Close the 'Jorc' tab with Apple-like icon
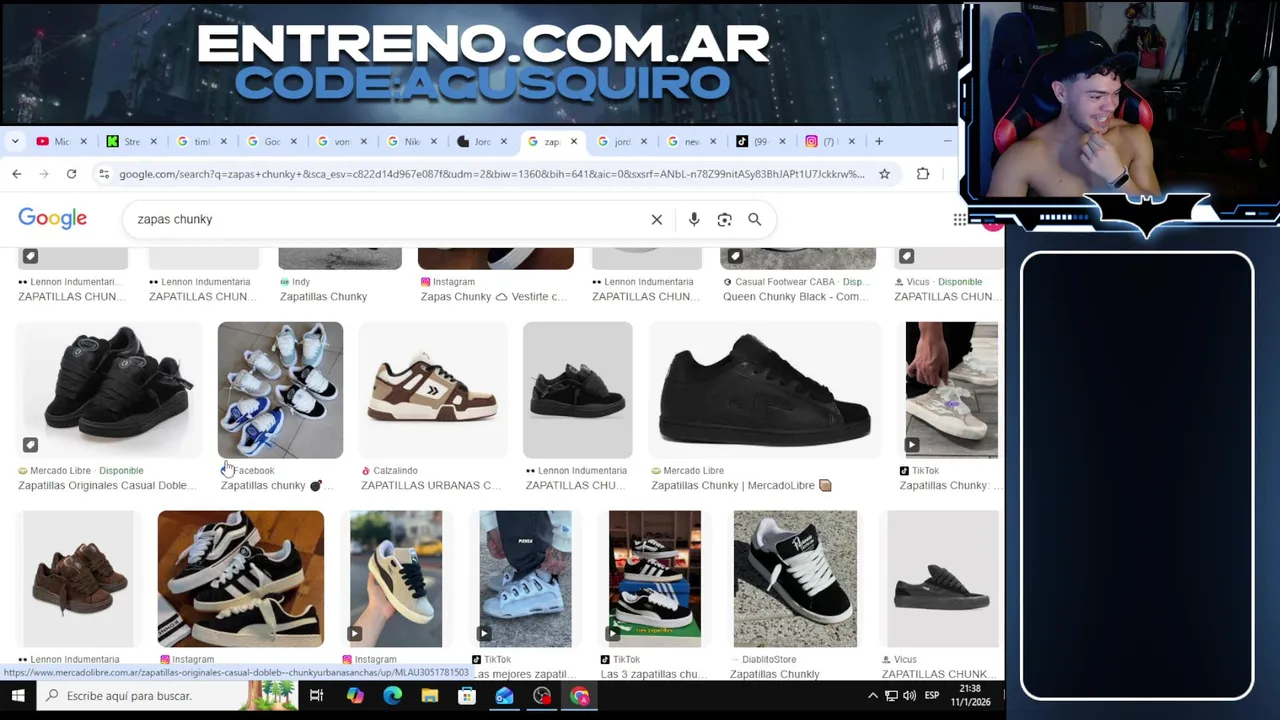The image size is (1280, 720). click(x=504, y=141)
